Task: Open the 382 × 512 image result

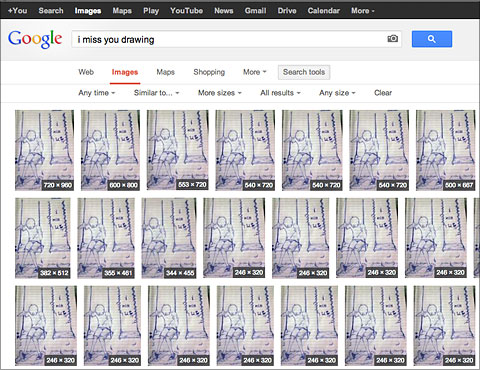Action: click(x=43, y=238)
